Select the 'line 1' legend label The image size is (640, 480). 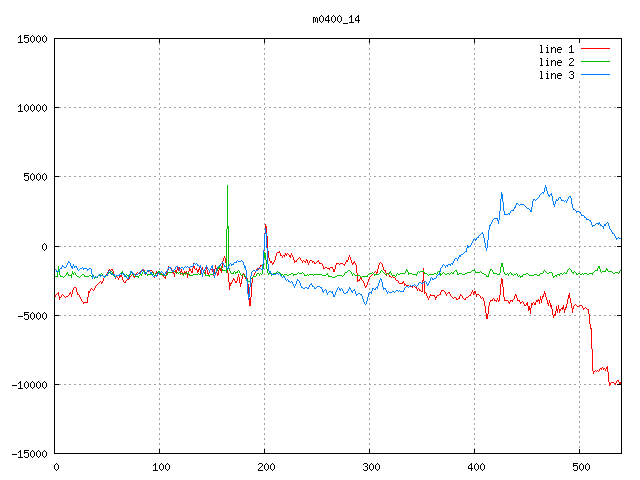click(x=556, y=49)
